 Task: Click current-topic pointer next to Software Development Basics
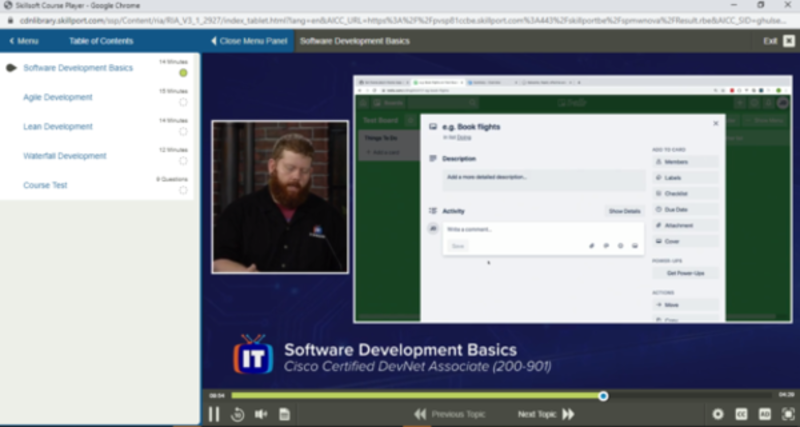pyautogui.click(x=11, y=68)
